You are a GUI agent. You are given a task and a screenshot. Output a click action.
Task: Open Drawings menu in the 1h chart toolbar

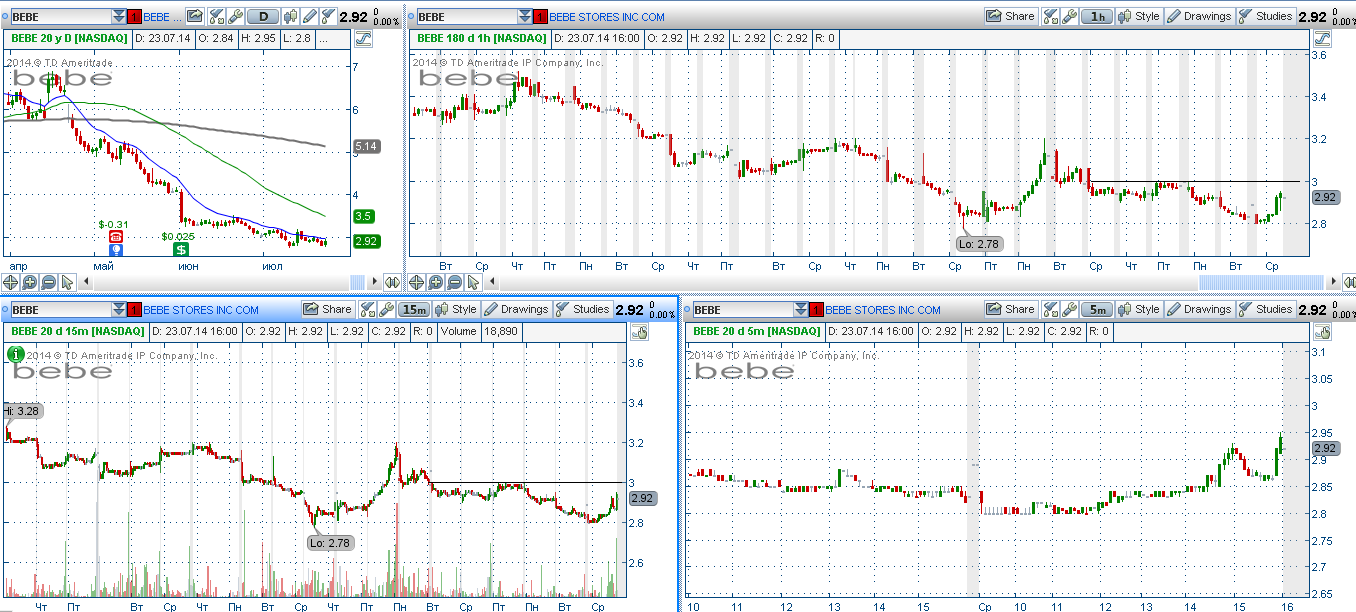pos(1199,16)
